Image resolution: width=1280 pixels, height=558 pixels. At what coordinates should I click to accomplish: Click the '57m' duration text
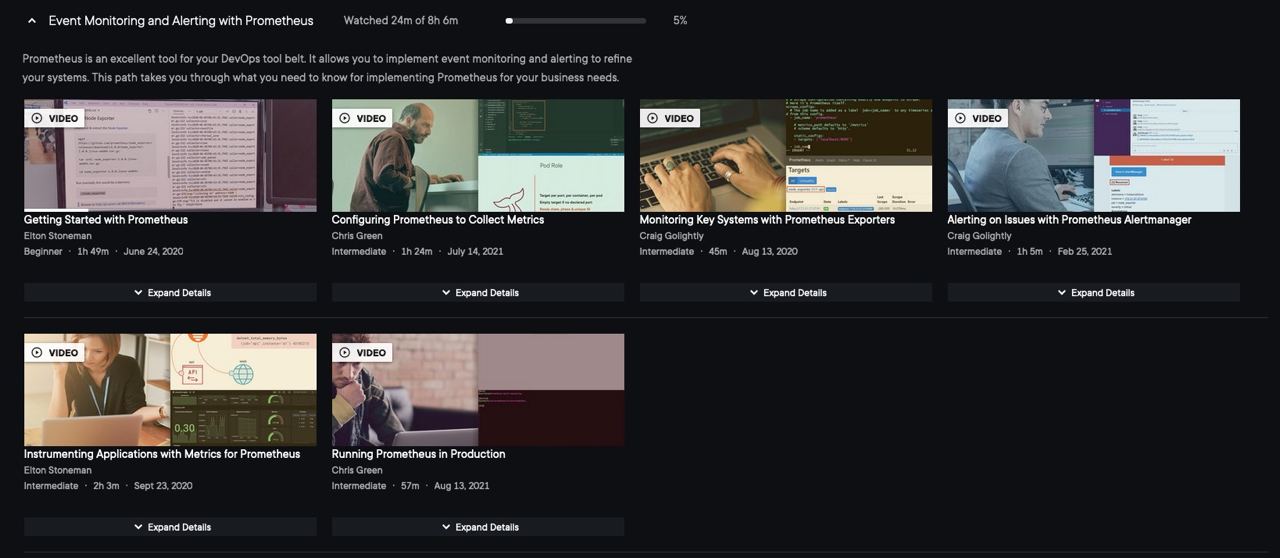(410, 486)
